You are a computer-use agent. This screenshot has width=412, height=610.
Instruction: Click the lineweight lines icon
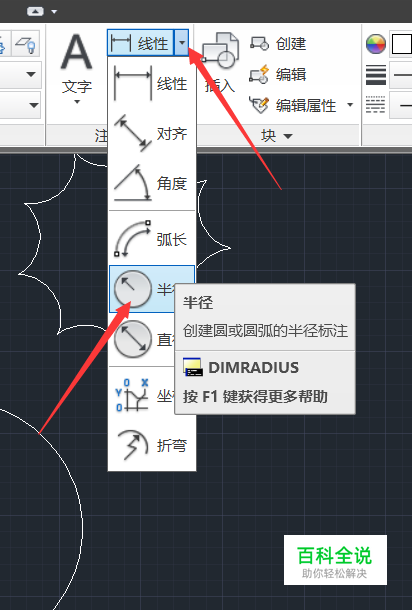(x=376, y=74)
